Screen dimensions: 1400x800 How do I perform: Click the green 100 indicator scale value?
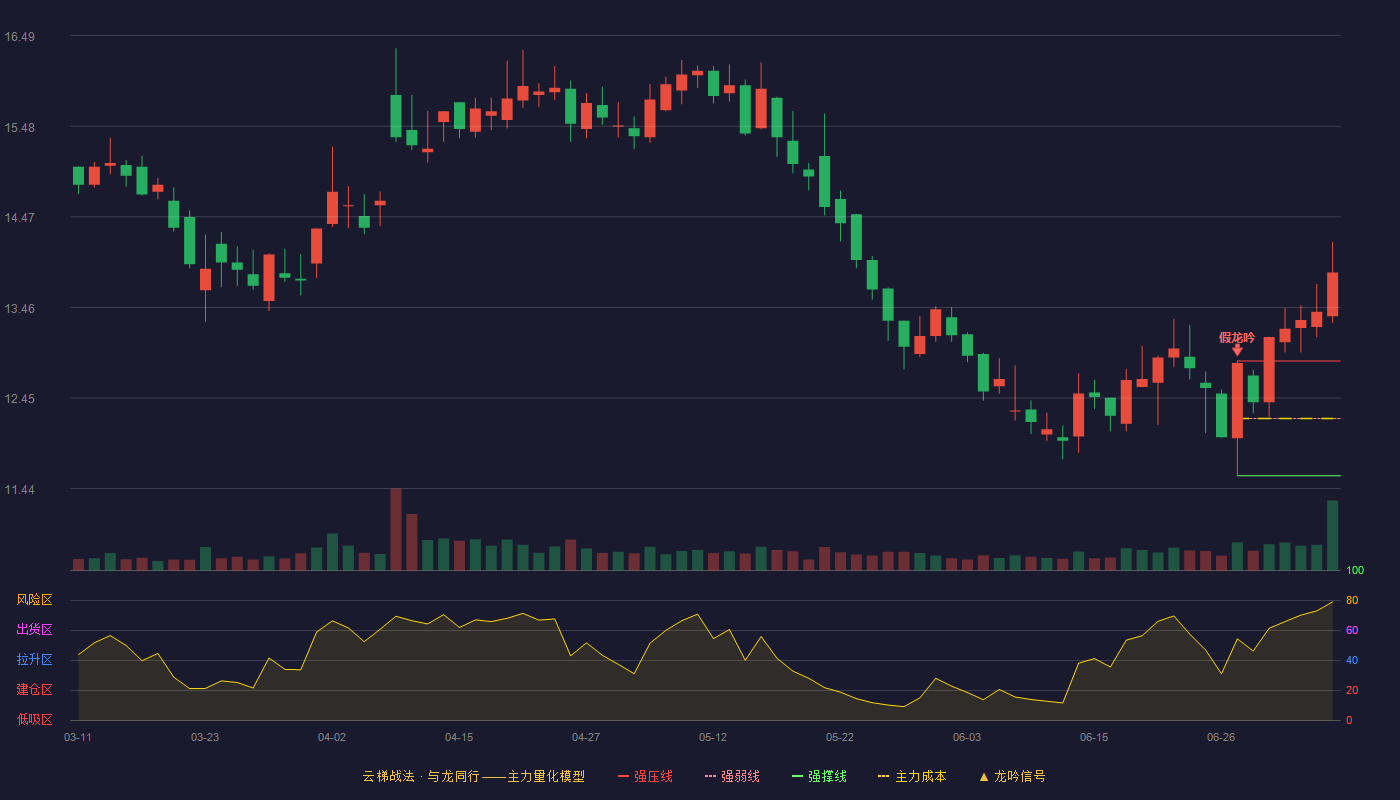click(x=1355, y=571)
